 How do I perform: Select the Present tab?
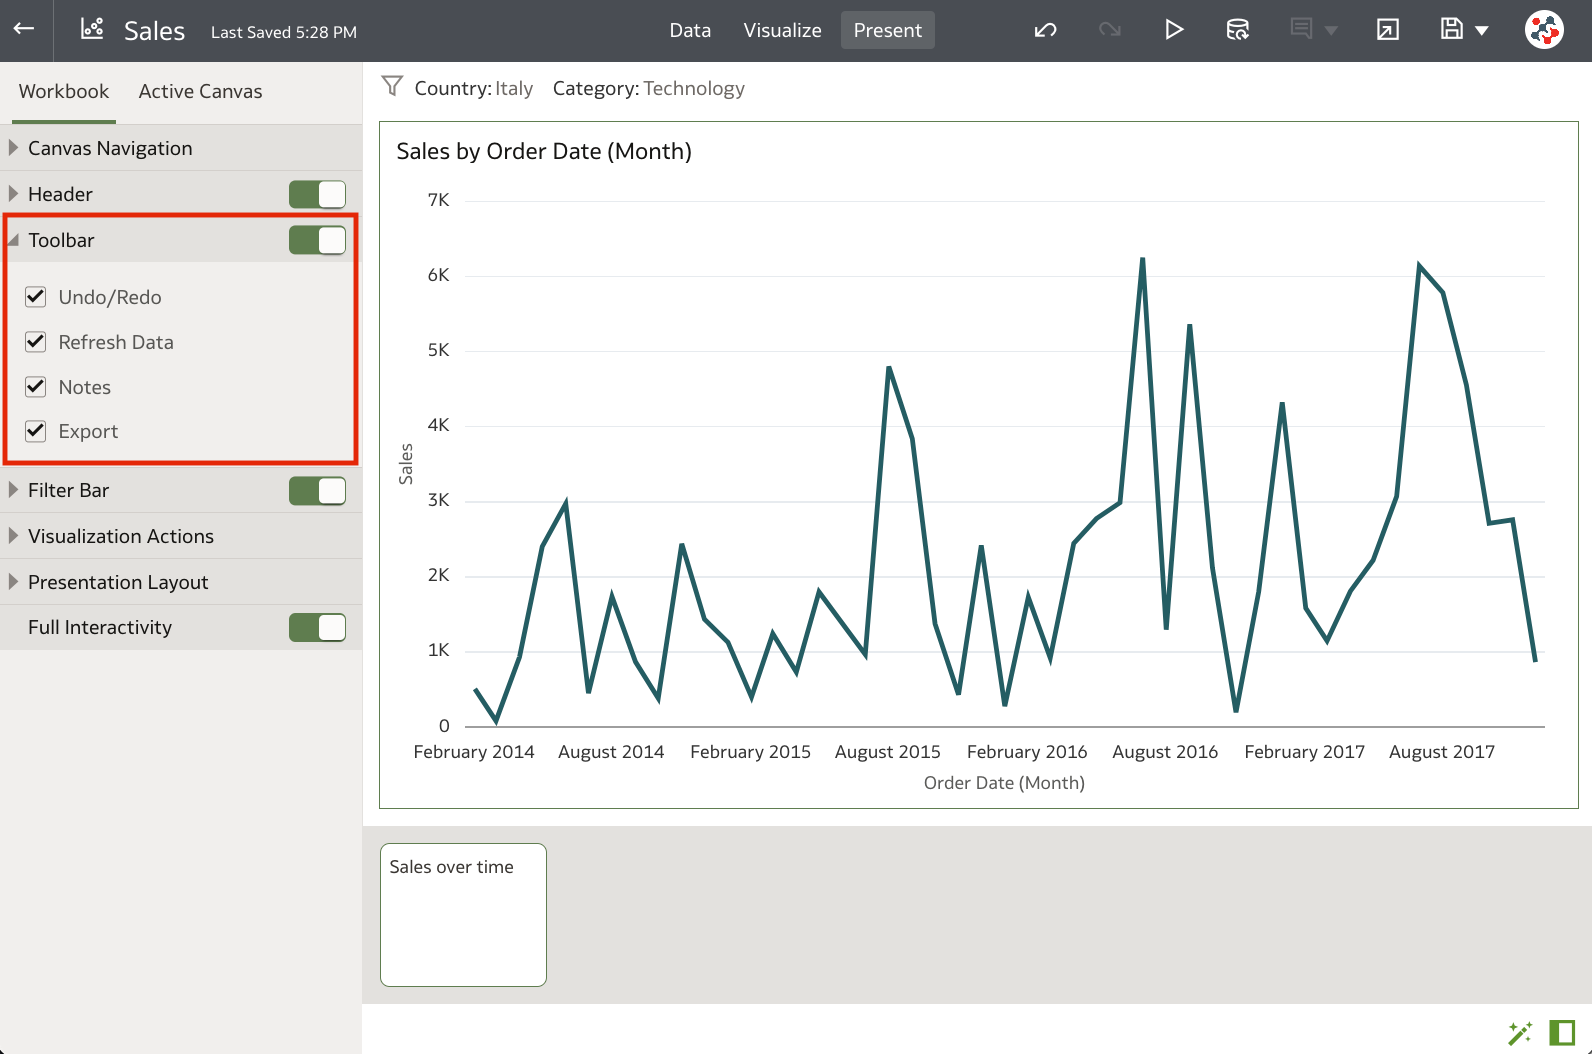pyautogui.click(x=888, y=30)
